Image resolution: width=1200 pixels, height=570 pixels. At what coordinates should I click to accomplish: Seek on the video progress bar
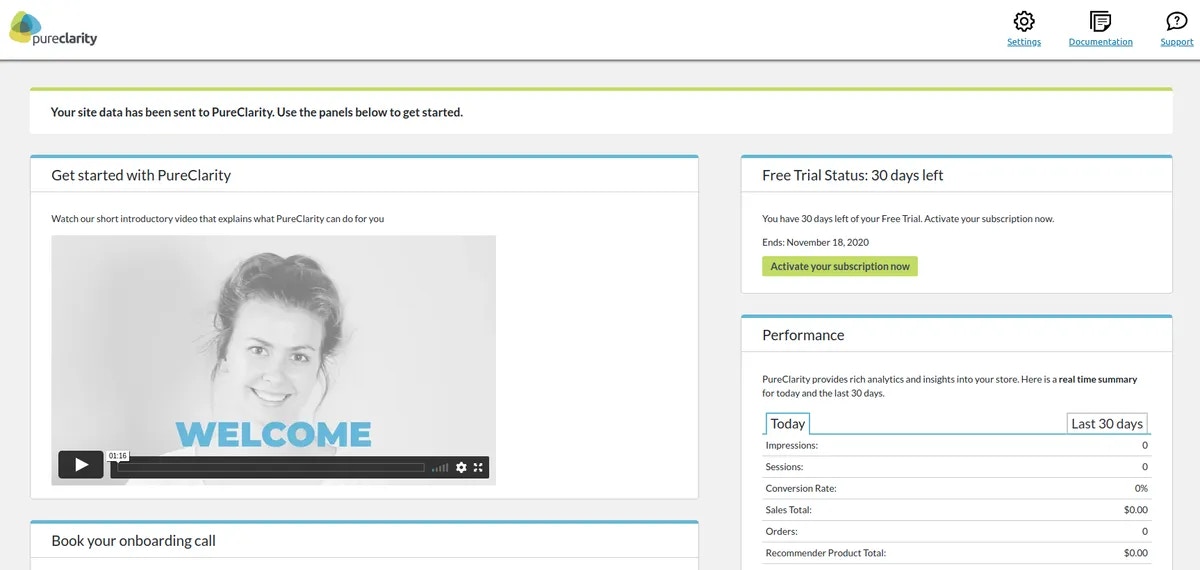270,467
